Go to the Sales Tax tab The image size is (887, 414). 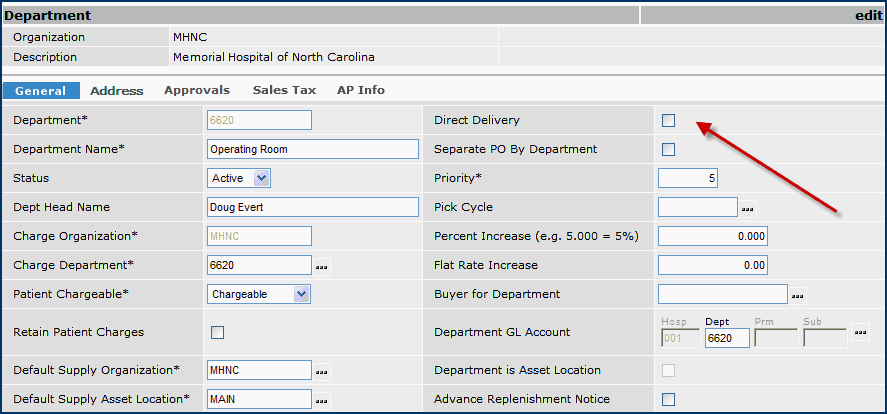pyautogui.click(x=284, y=90)
